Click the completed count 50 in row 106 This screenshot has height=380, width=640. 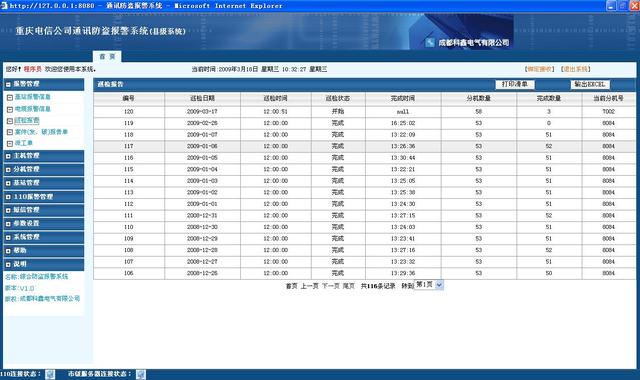click(x=549, y=273)
